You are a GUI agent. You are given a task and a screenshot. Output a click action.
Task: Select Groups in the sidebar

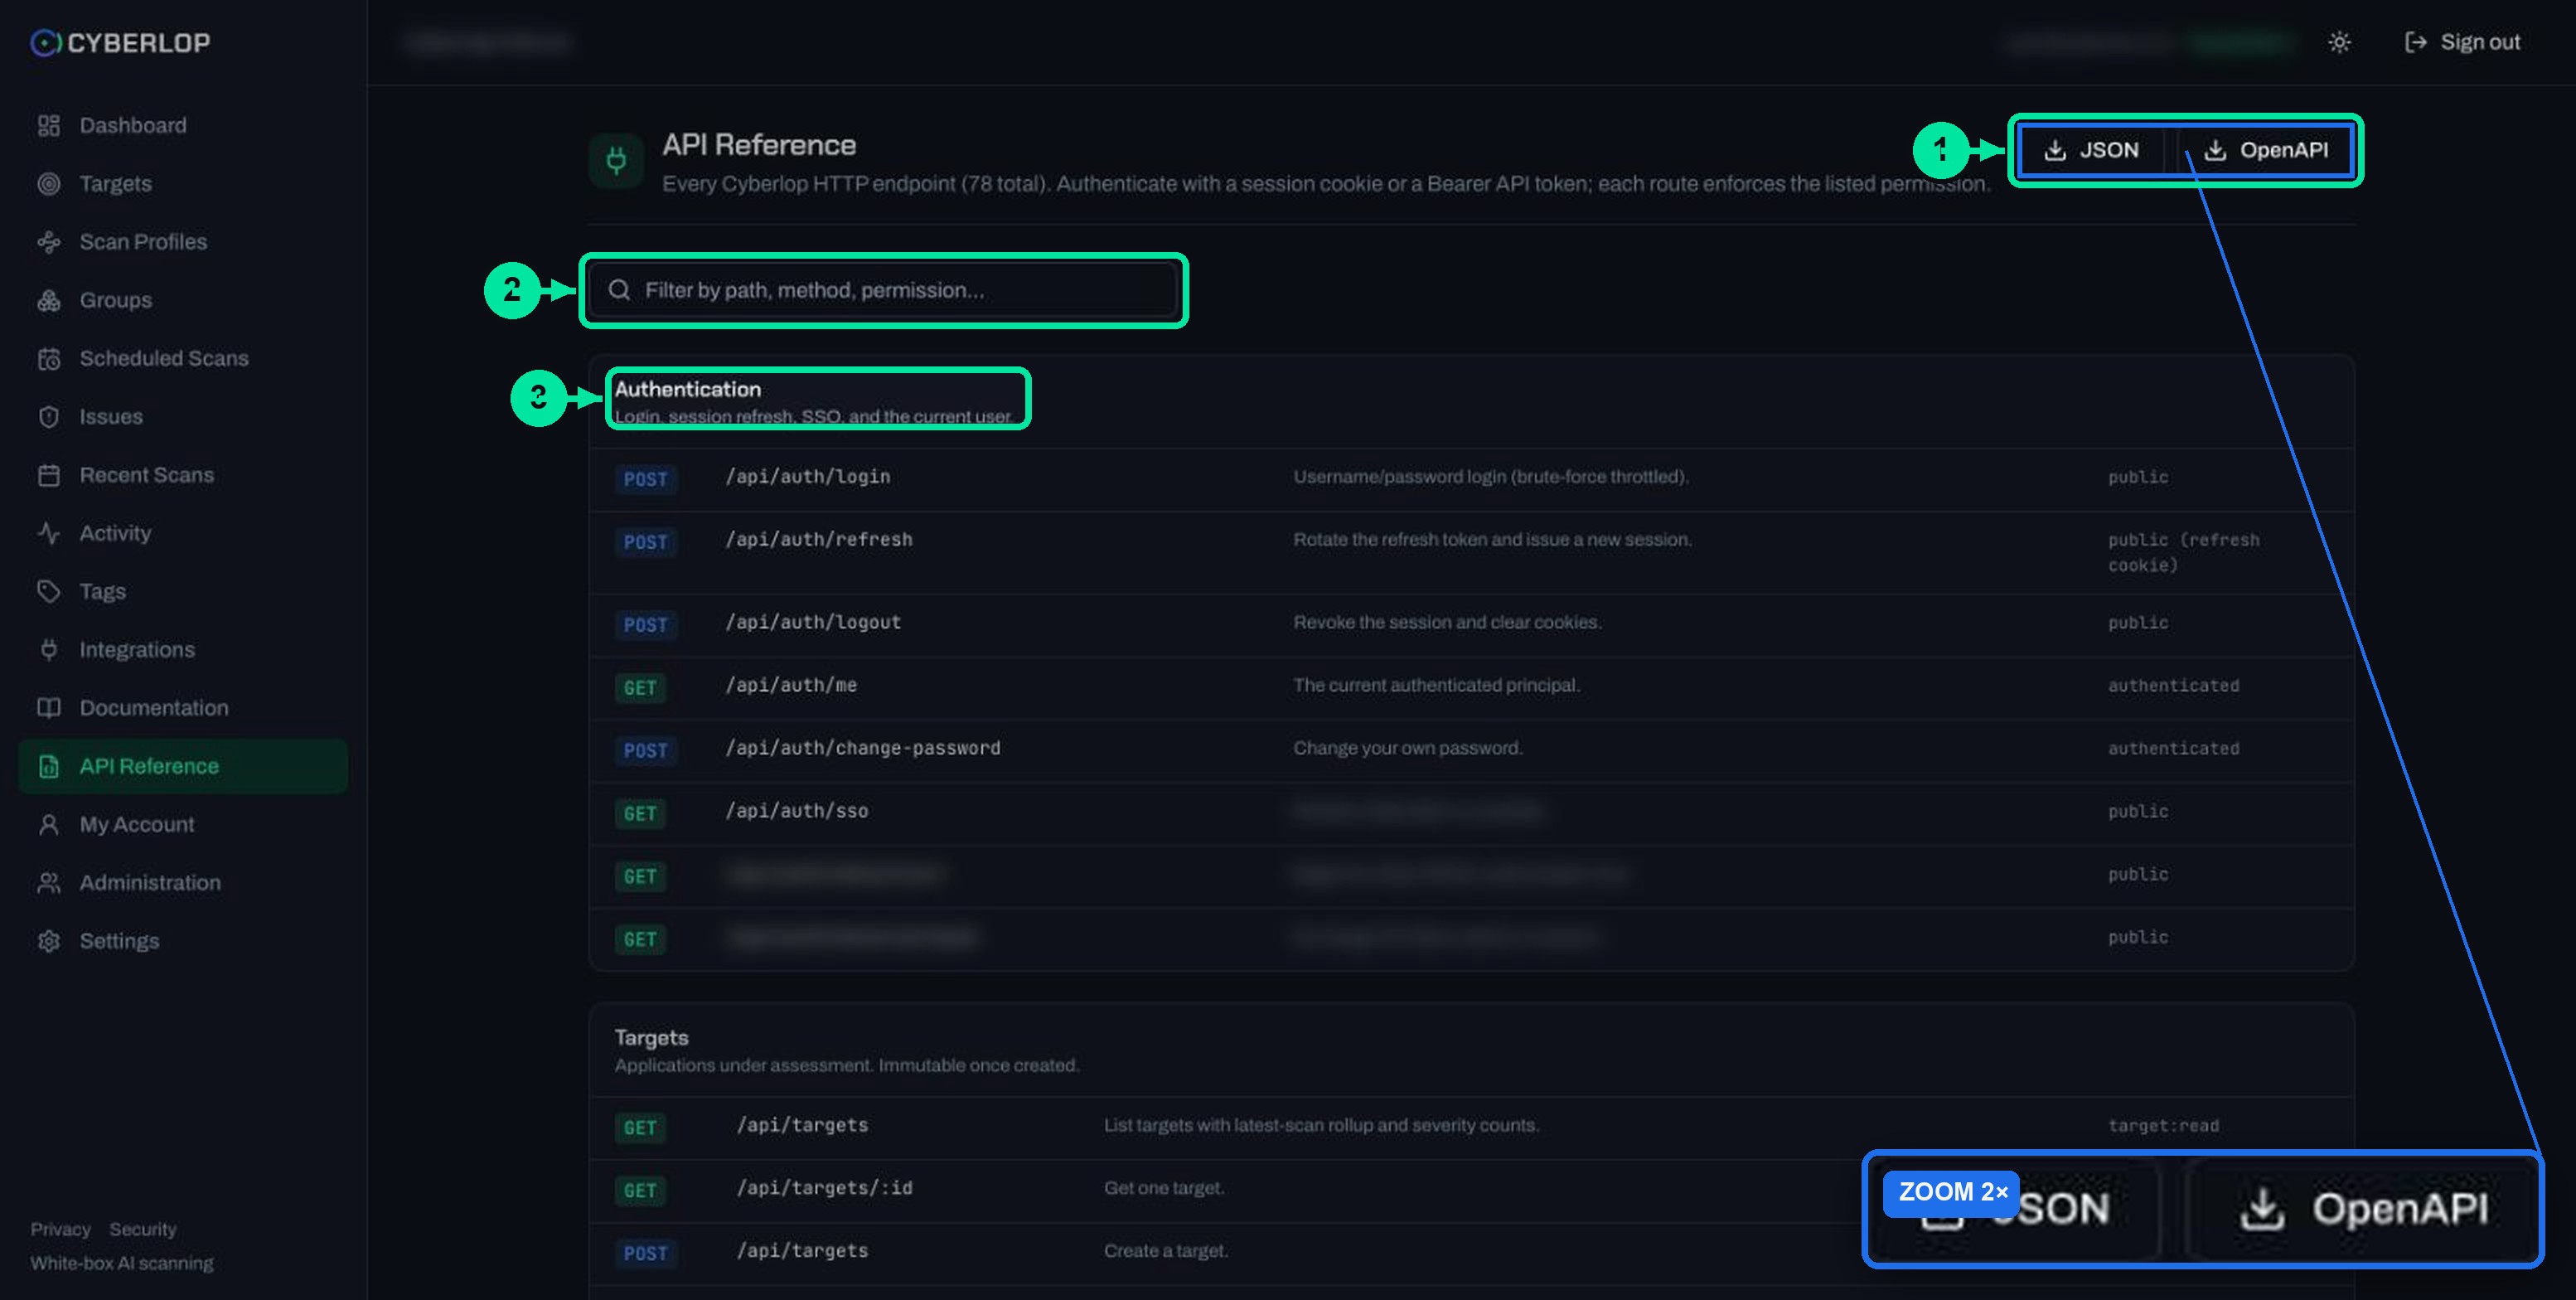(x=183, y=300)
